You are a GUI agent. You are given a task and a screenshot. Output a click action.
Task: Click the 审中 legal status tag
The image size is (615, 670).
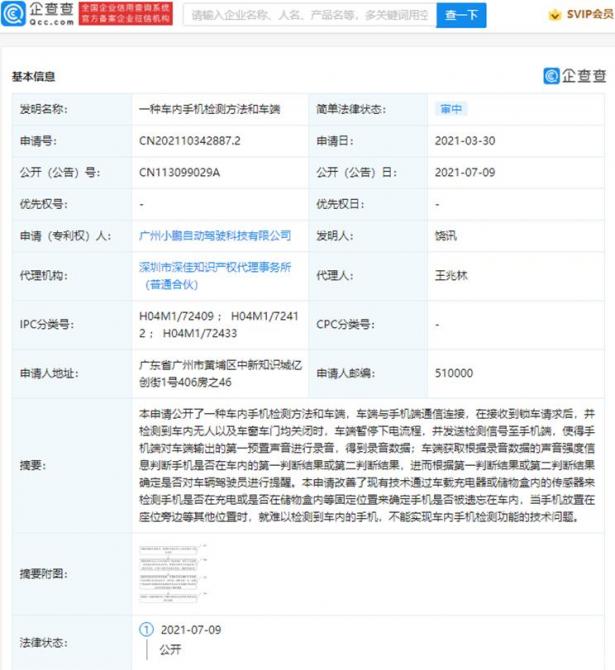pos(450,109)
